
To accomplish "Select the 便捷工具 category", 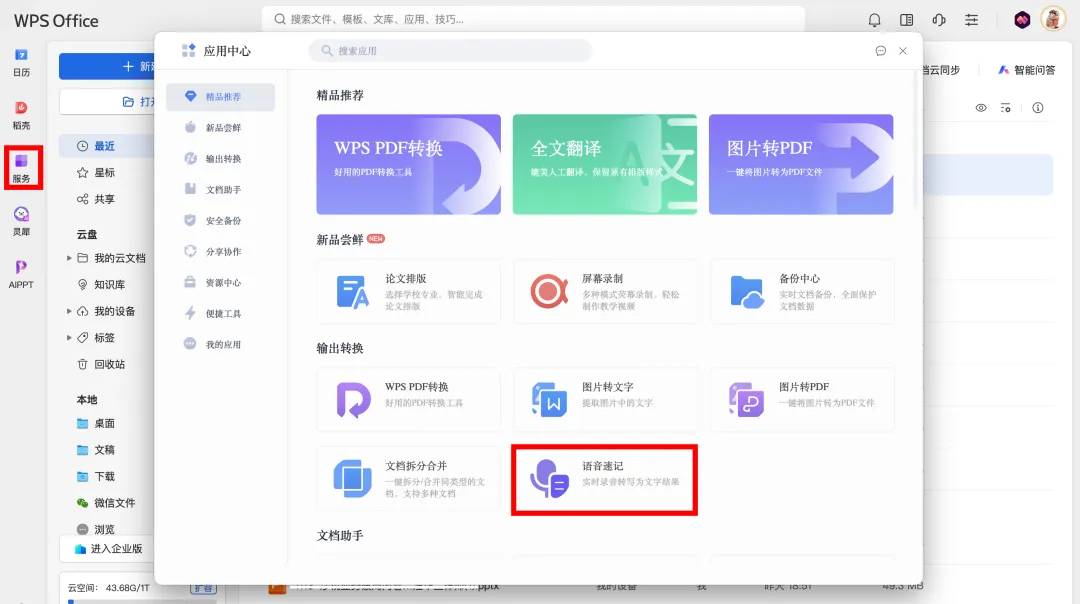I will click(x=220, y=313).
